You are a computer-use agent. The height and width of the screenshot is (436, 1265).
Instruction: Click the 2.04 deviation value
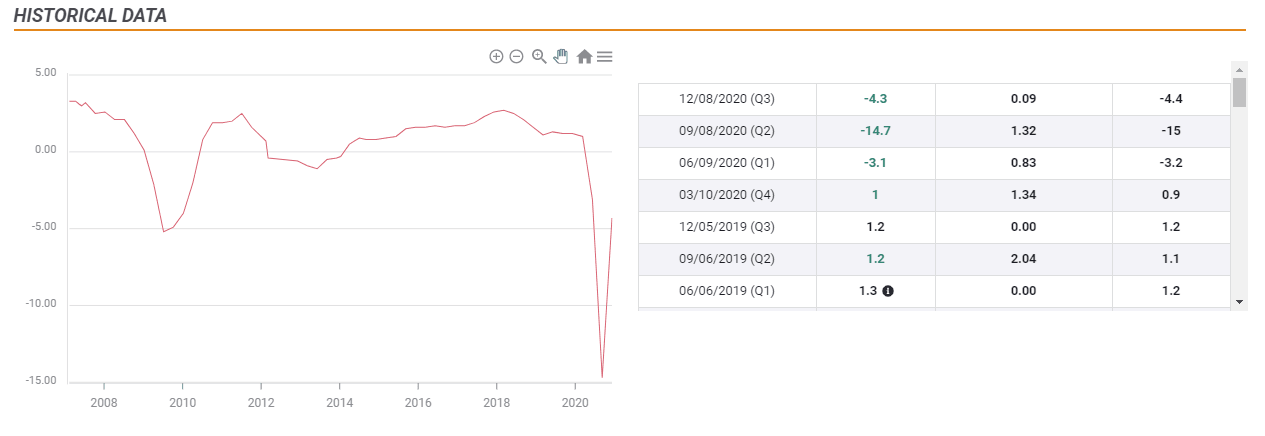pyautogui.click(x=1023, y=259)
